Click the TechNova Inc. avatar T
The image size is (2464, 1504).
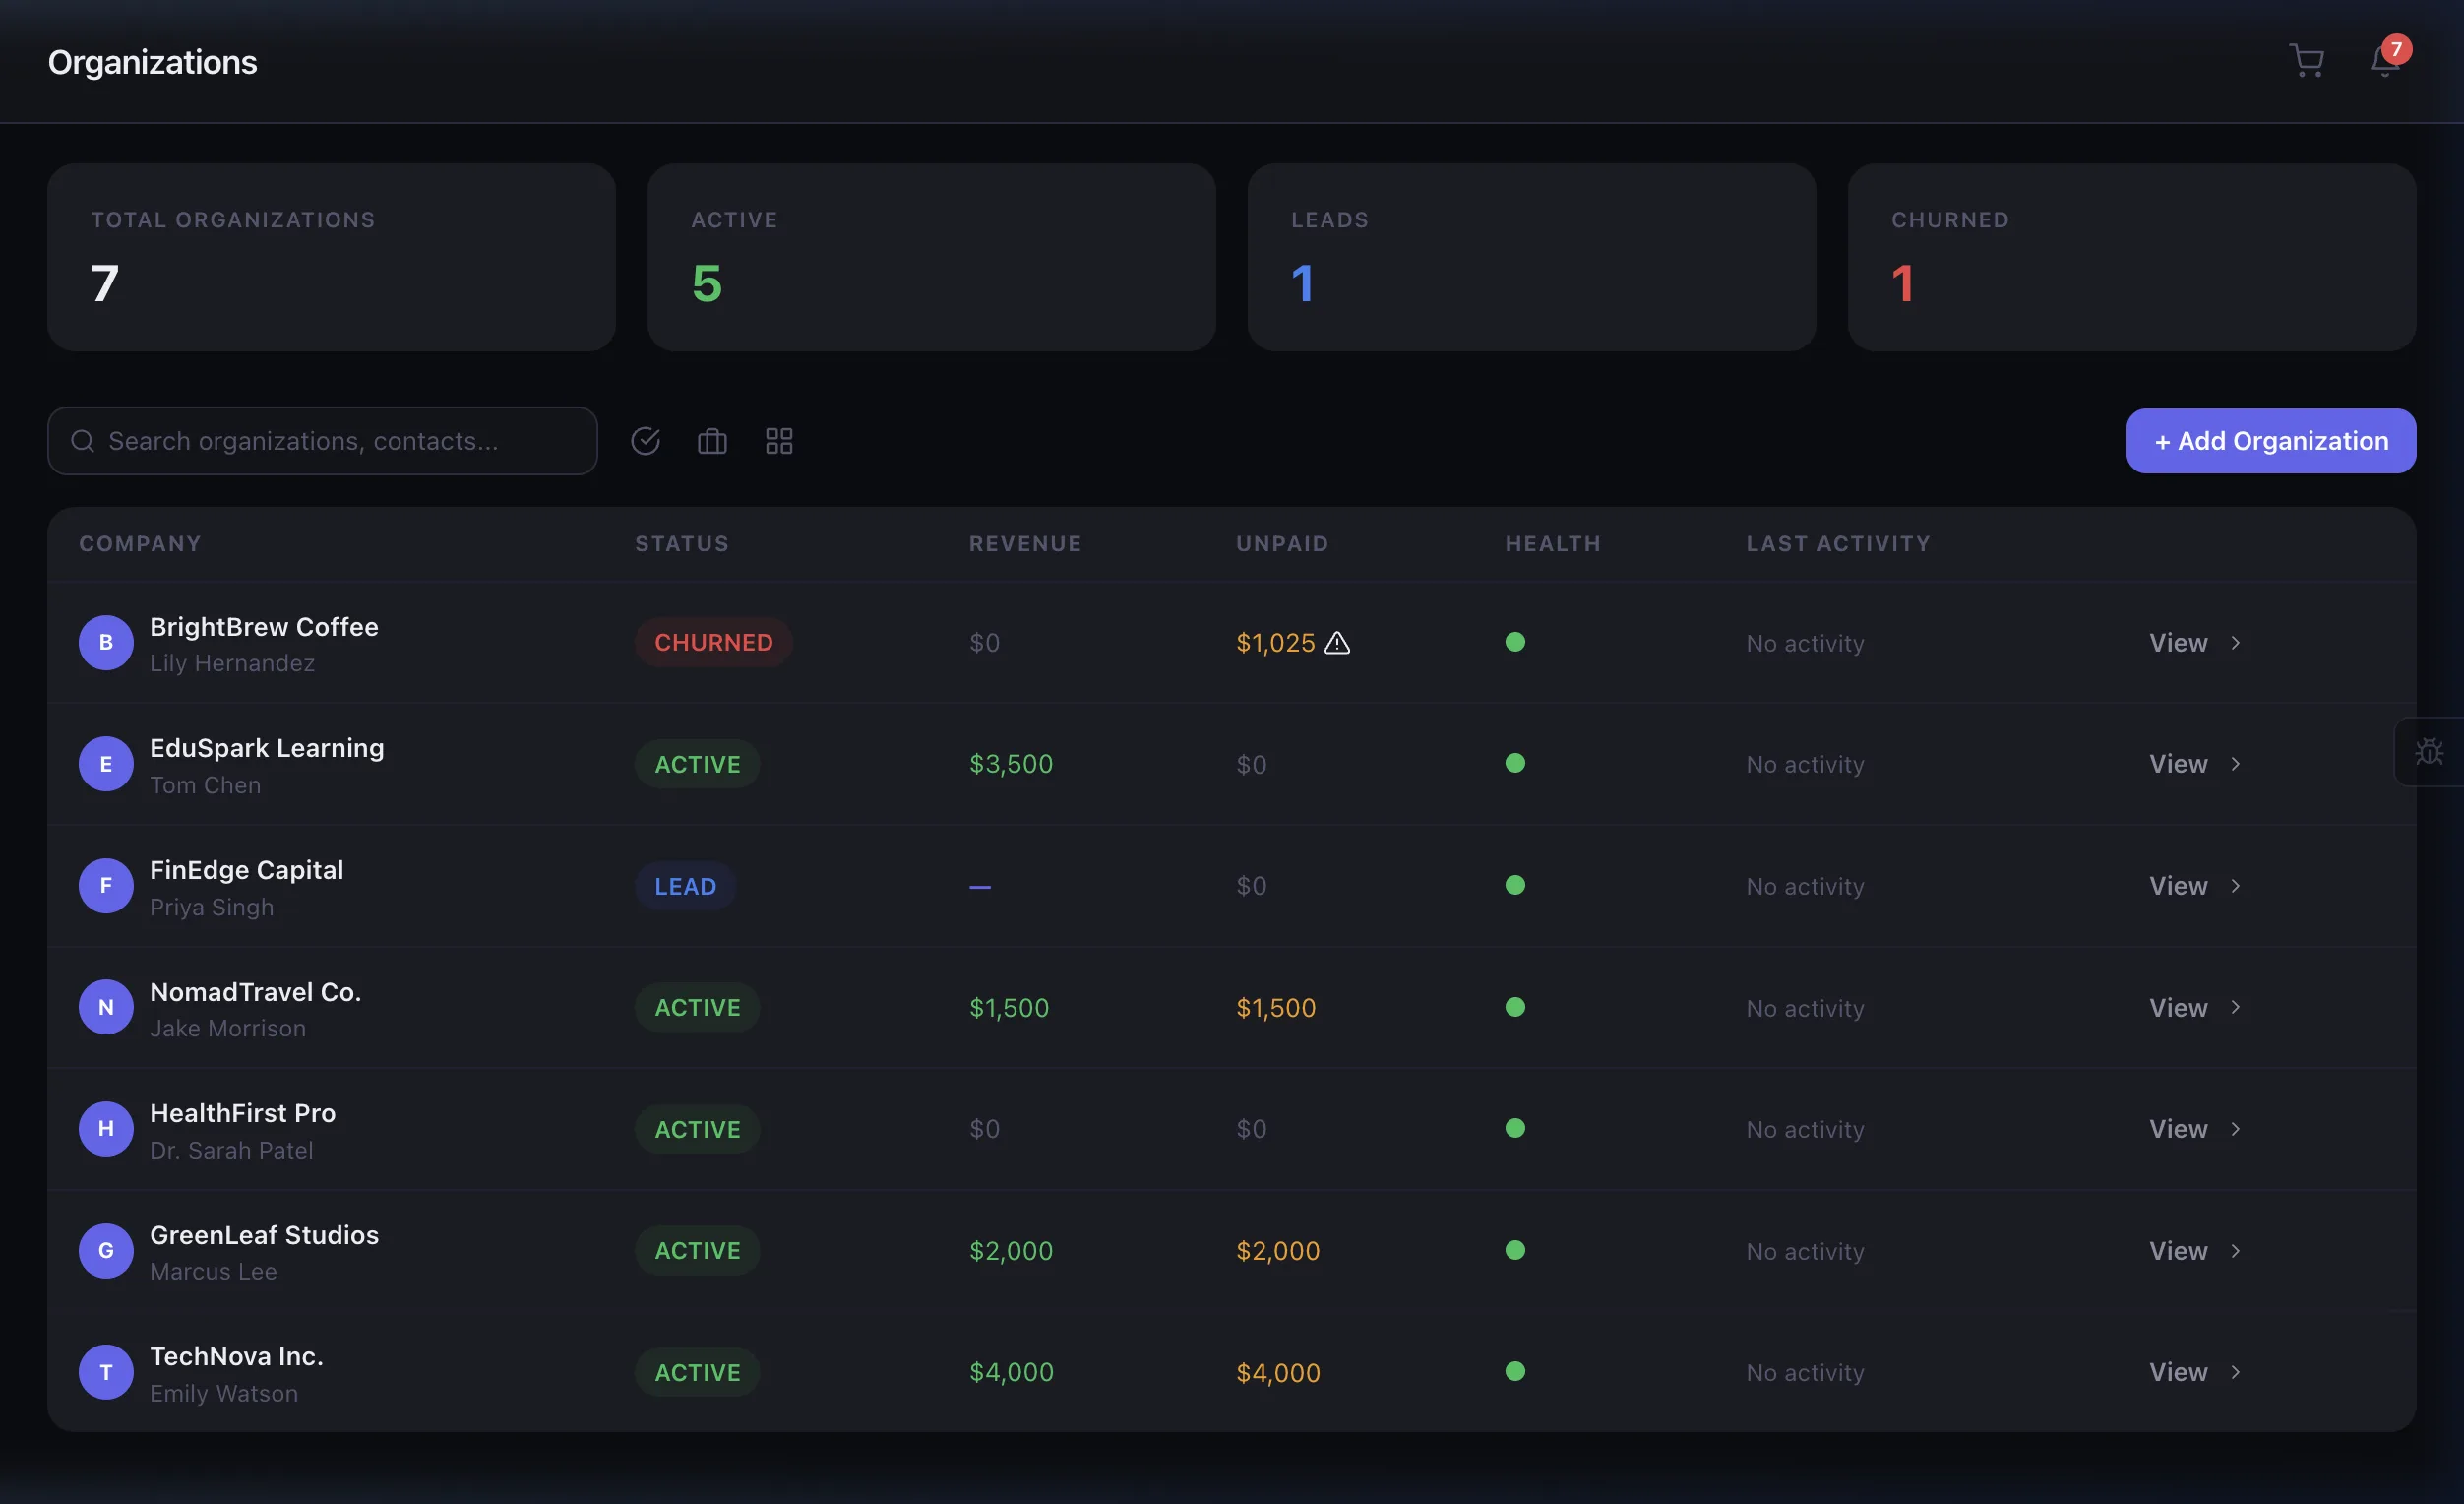click(x=106, y=1372)
